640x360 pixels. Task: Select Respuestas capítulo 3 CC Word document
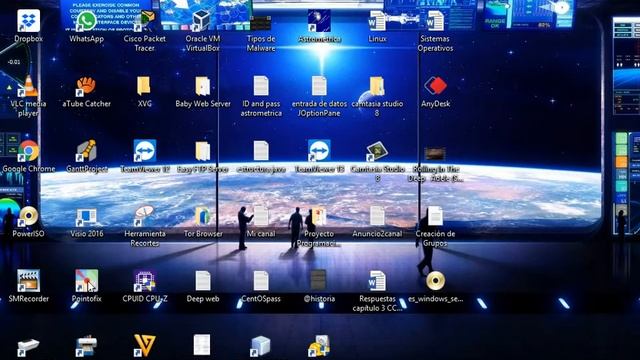click(x=377, y=291)
